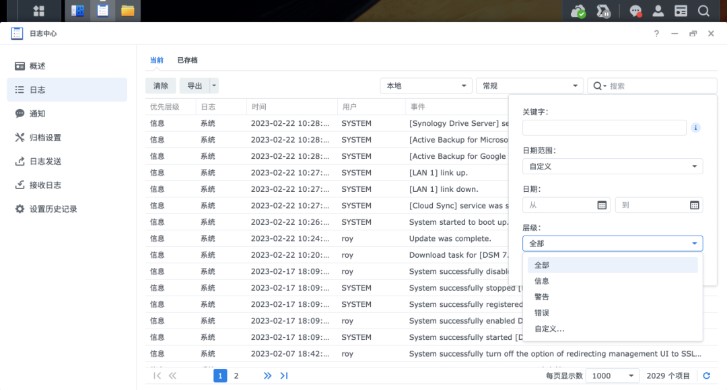Click the 关键字 keyword input field

coord(604,128)
